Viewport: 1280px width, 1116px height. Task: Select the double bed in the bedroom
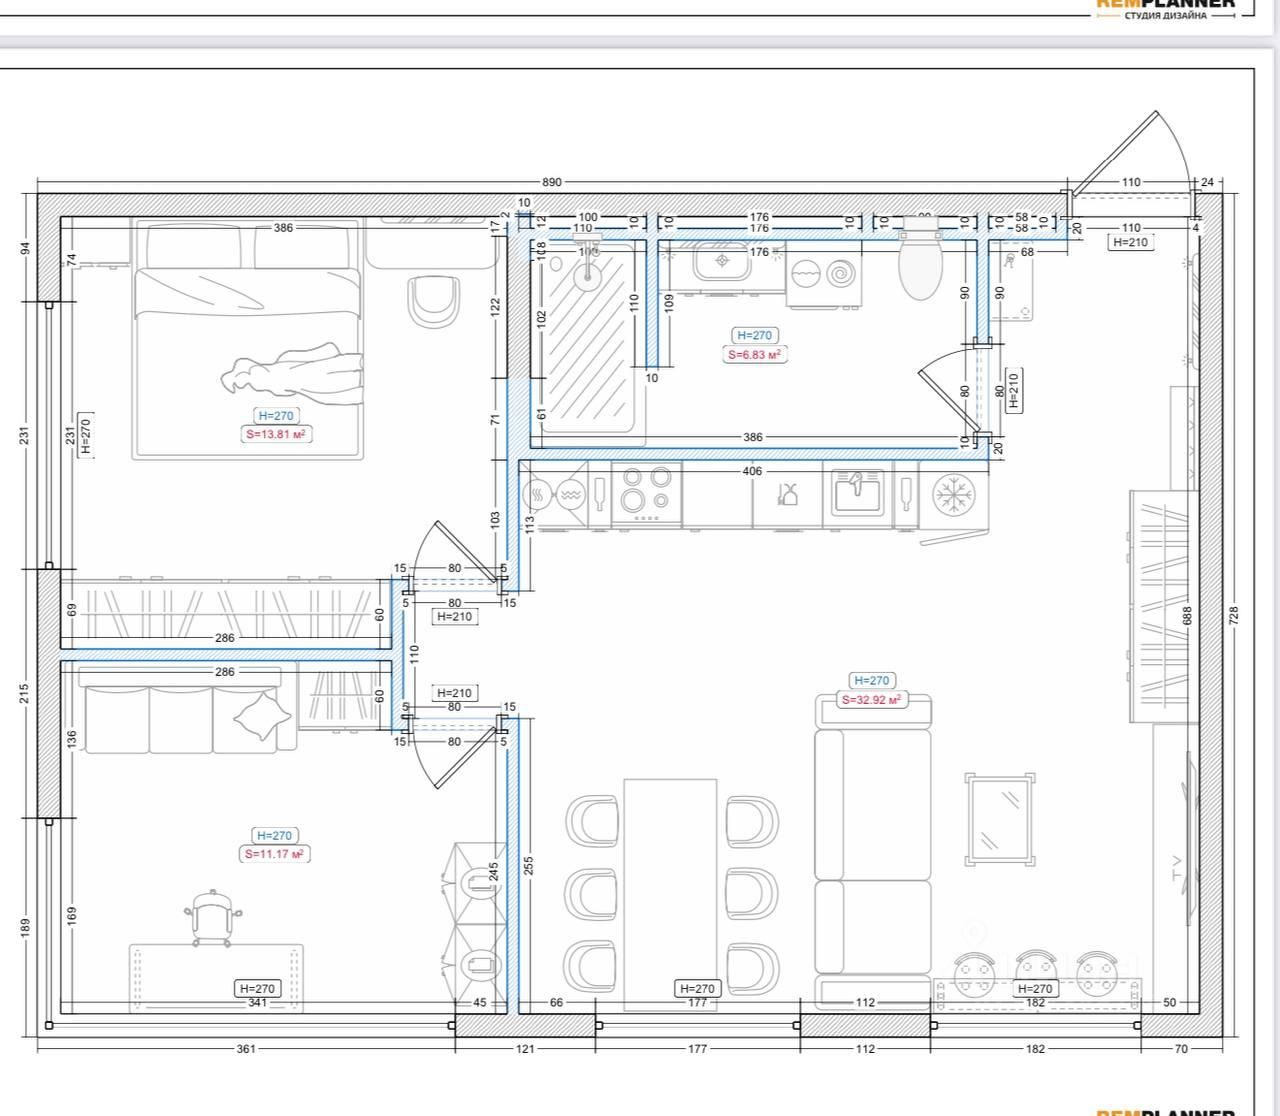tap(247, 339)
